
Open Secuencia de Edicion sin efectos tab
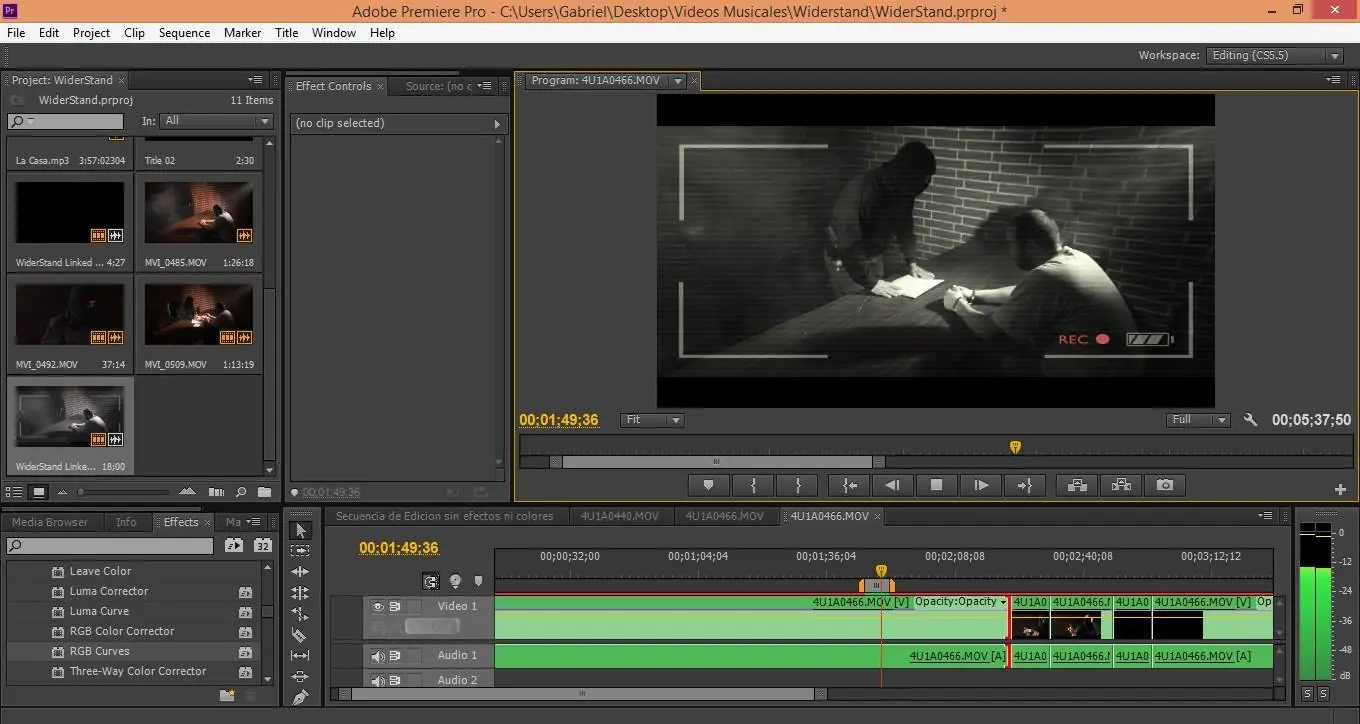point(444,516)
